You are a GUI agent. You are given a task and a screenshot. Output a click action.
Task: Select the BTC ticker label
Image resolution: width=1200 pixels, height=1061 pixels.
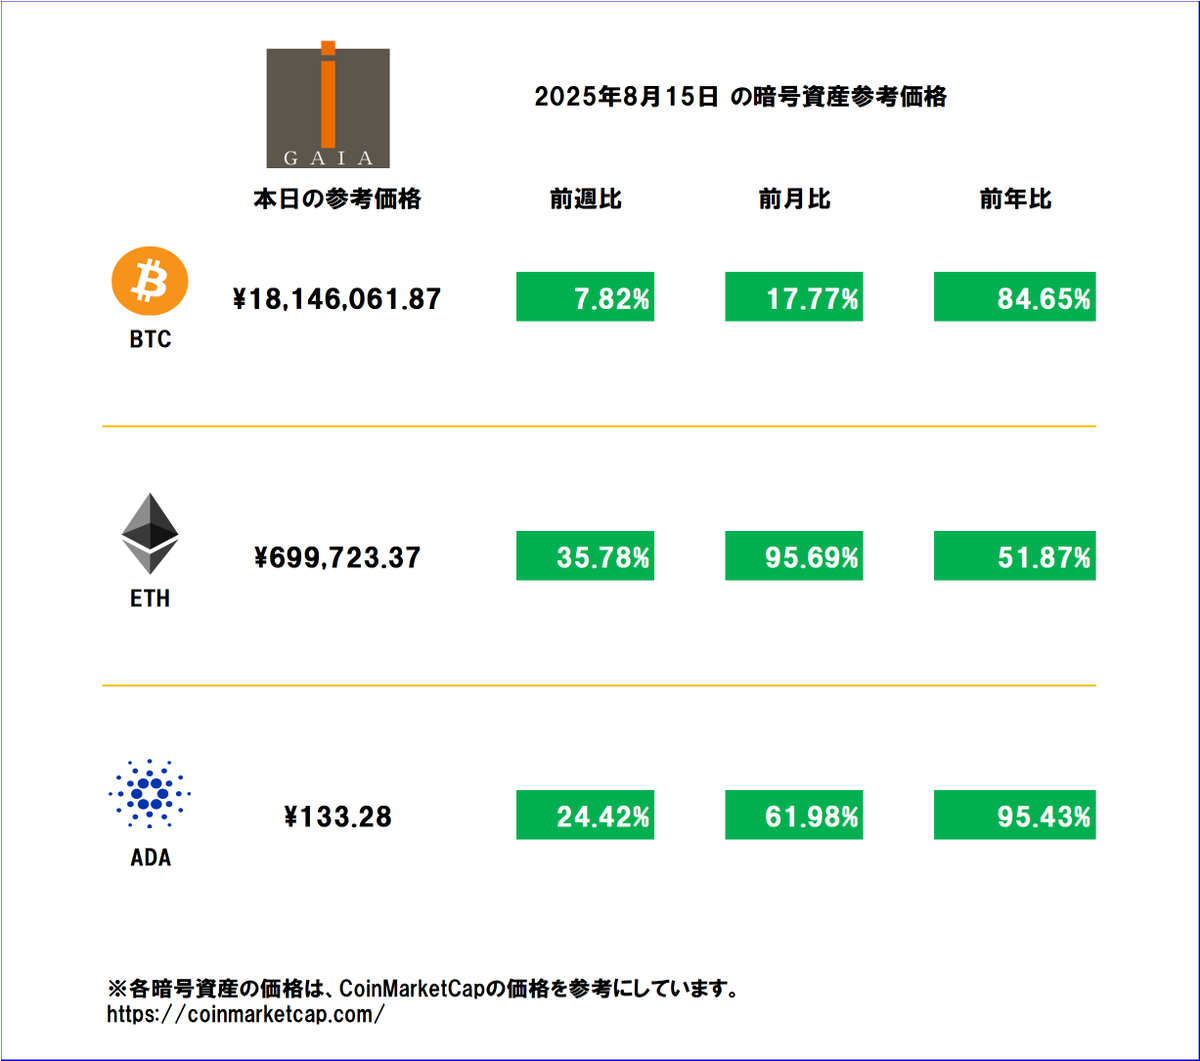[150, 340]
